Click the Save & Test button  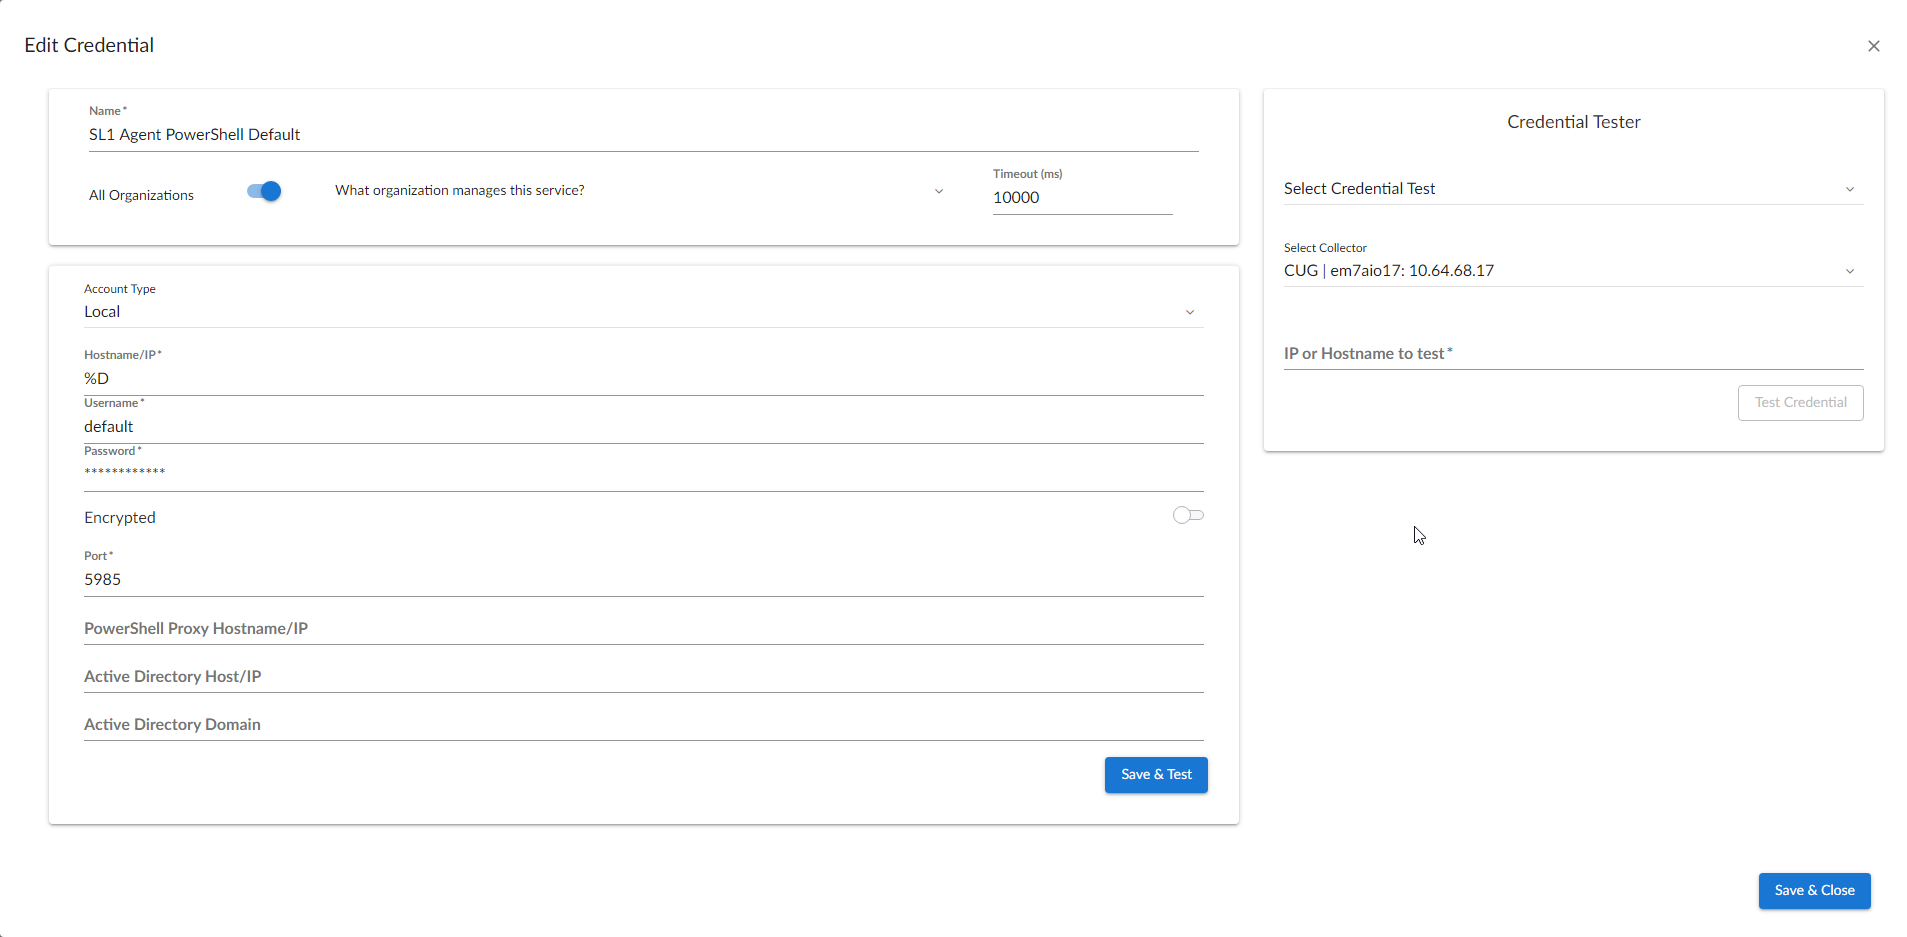(x=1155, y=775)
